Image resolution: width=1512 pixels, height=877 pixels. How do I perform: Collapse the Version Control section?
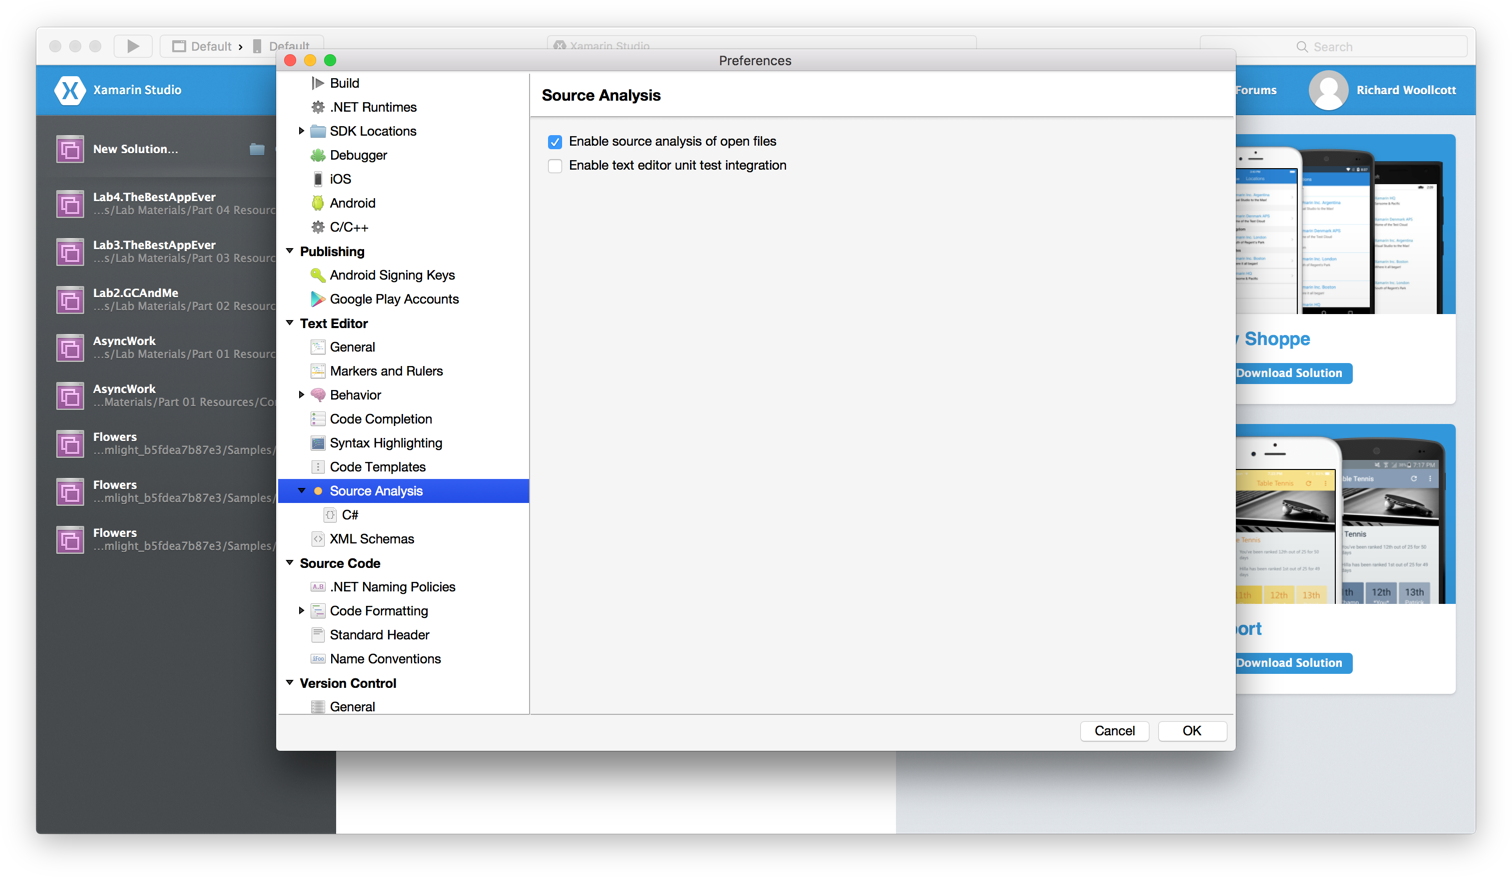(x=290, y=683)
